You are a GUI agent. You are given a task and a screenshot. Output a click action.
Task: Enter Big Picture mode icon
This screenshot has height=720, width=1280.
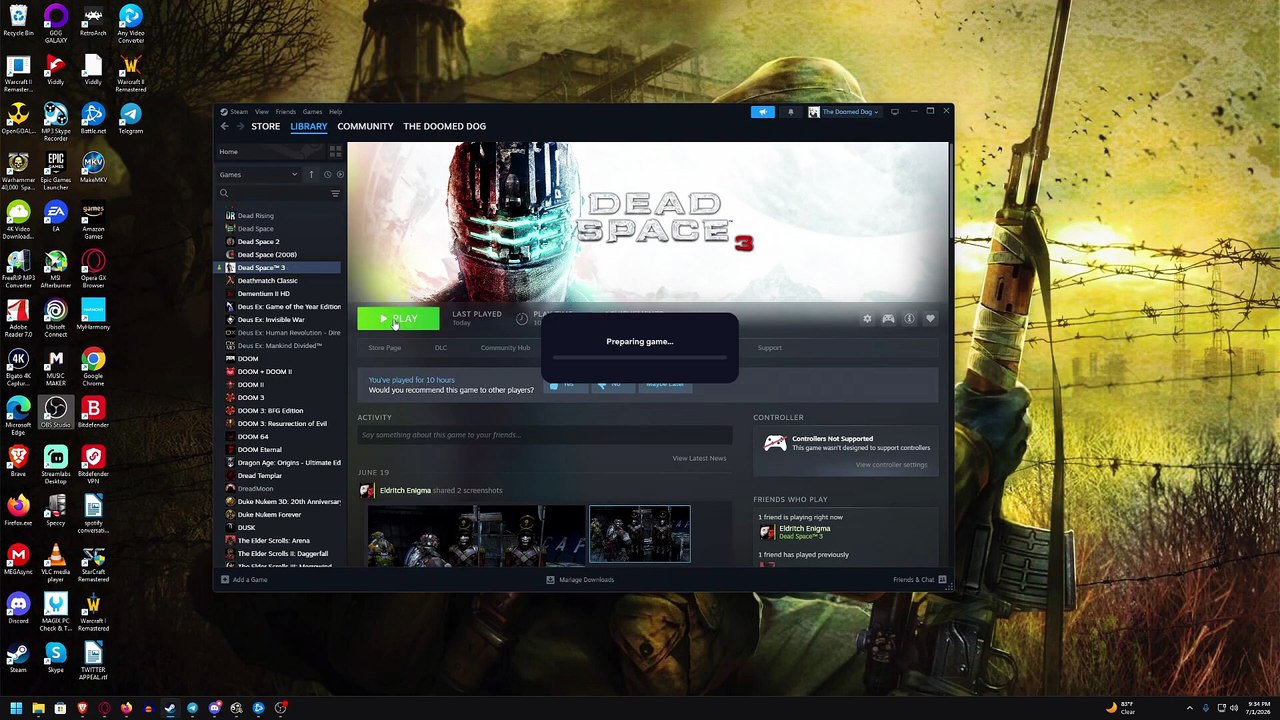tap(895, 112)
